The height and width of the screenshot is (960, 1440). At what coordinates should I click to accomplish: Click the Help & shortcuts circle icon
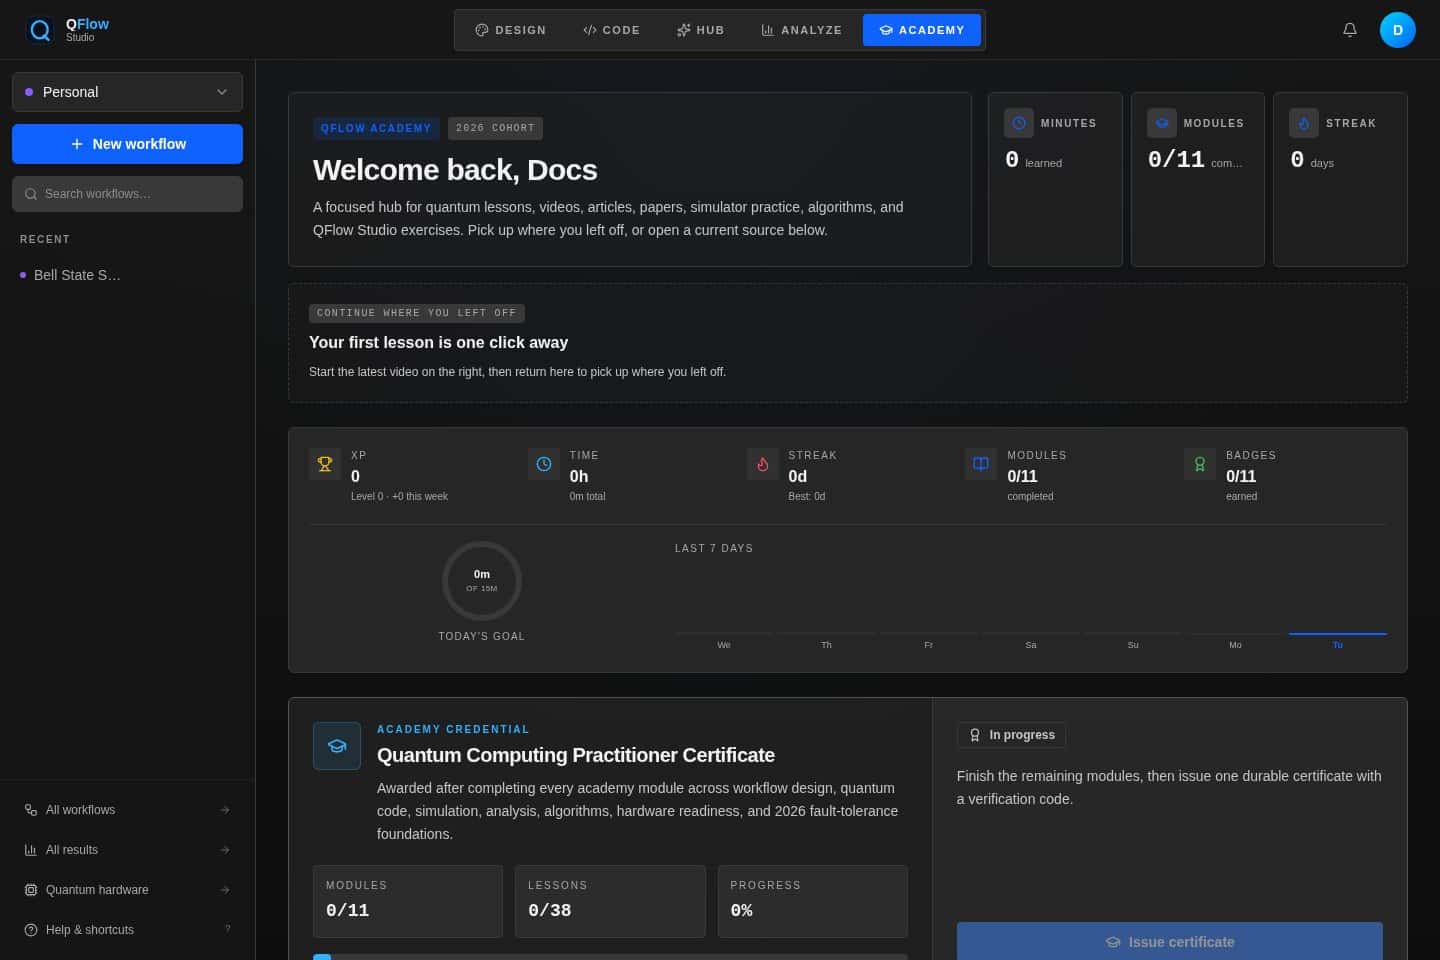(31, 930)
